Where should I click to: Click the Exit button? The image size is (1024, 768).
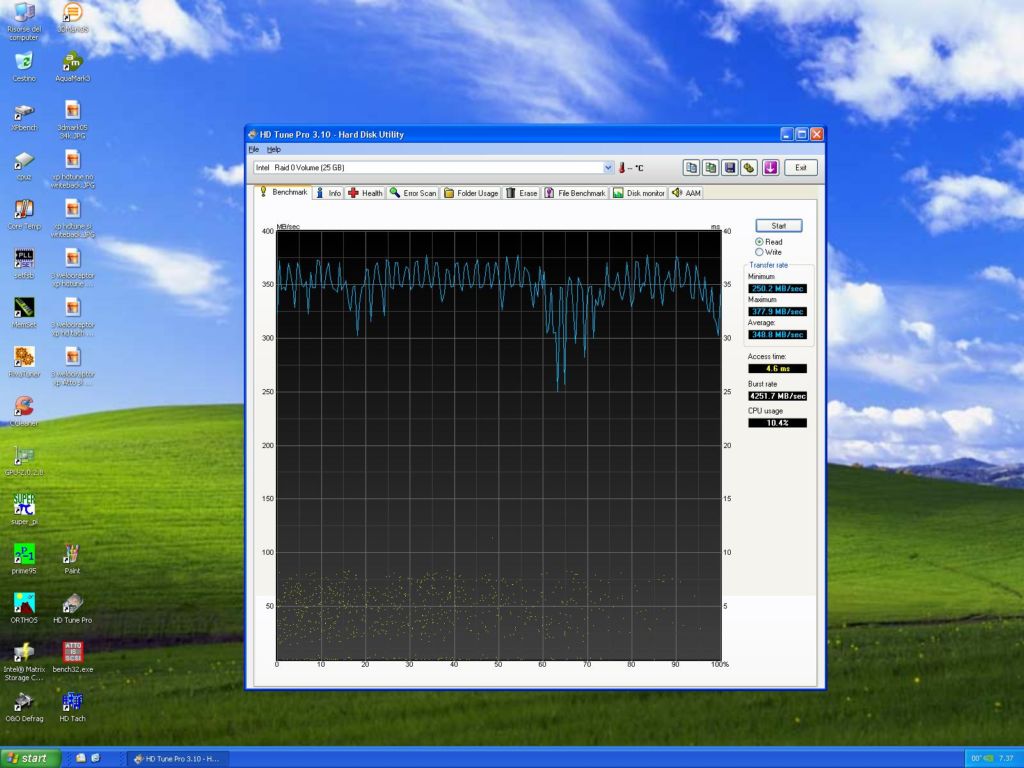pyautogui.click(x=801, y=168)
